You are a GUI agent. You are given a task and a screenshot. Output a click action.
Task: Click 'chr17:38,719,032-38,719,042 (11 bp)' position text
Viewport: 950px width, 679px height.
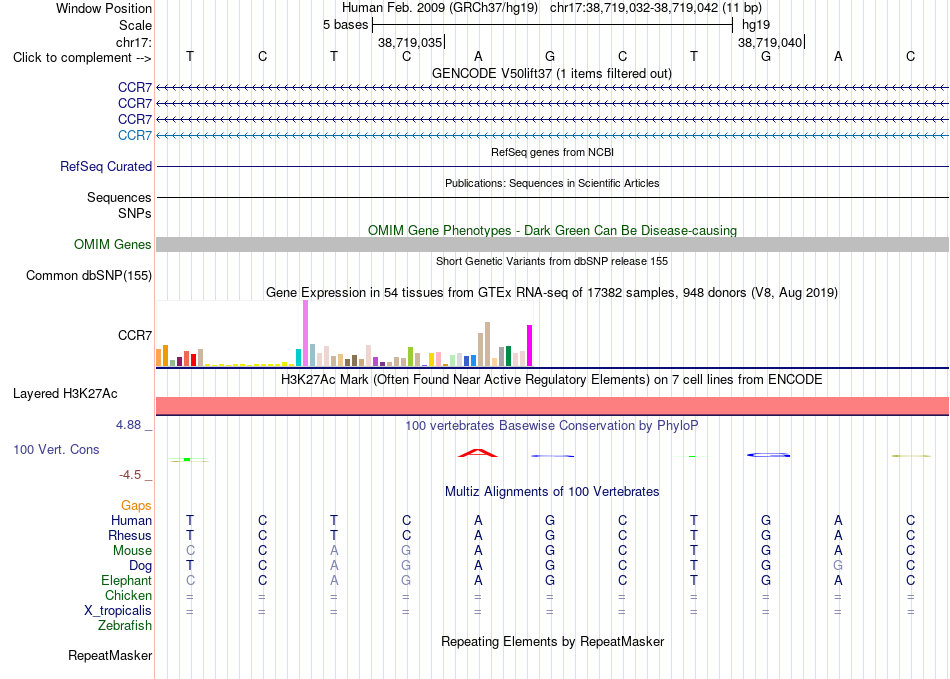pos(656,8)
